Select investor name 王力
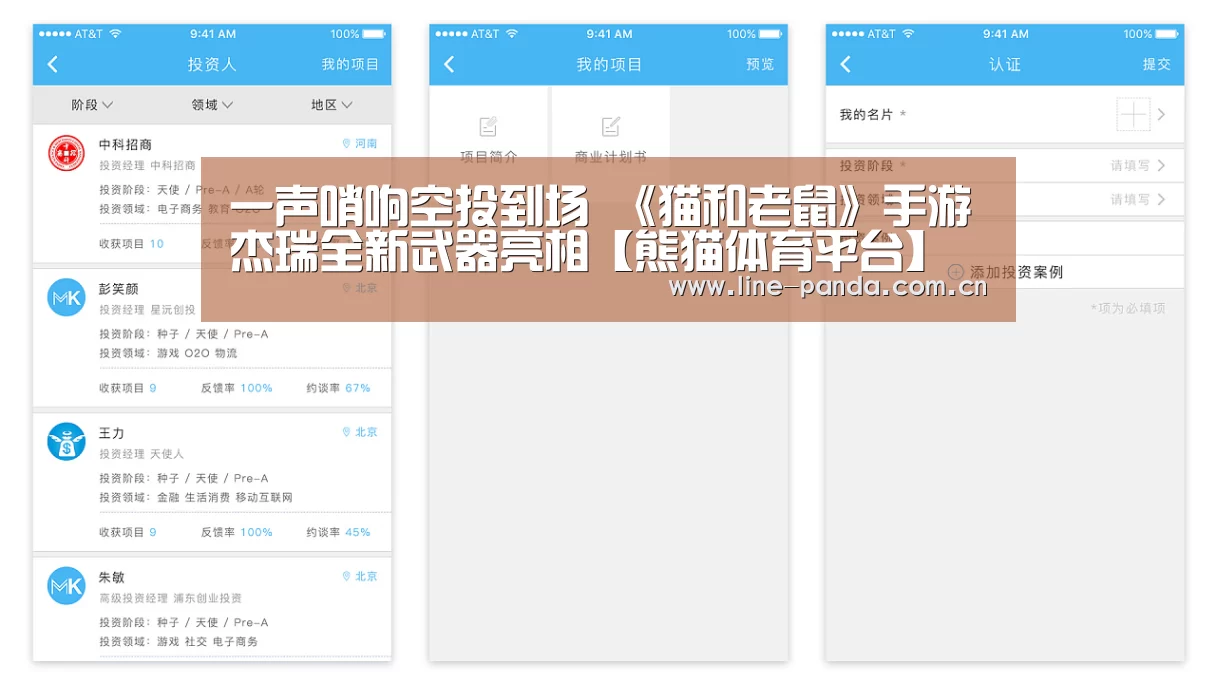 pos(111,433)
